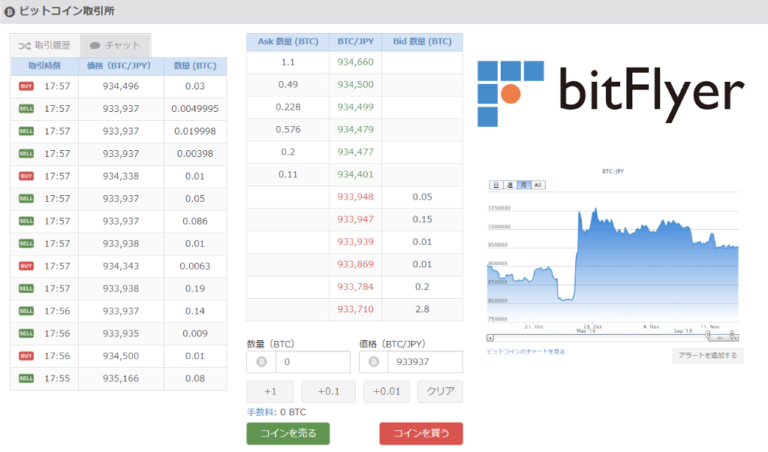Click the bitFlyer logo
Screen dimensions: 768x452
611,94
